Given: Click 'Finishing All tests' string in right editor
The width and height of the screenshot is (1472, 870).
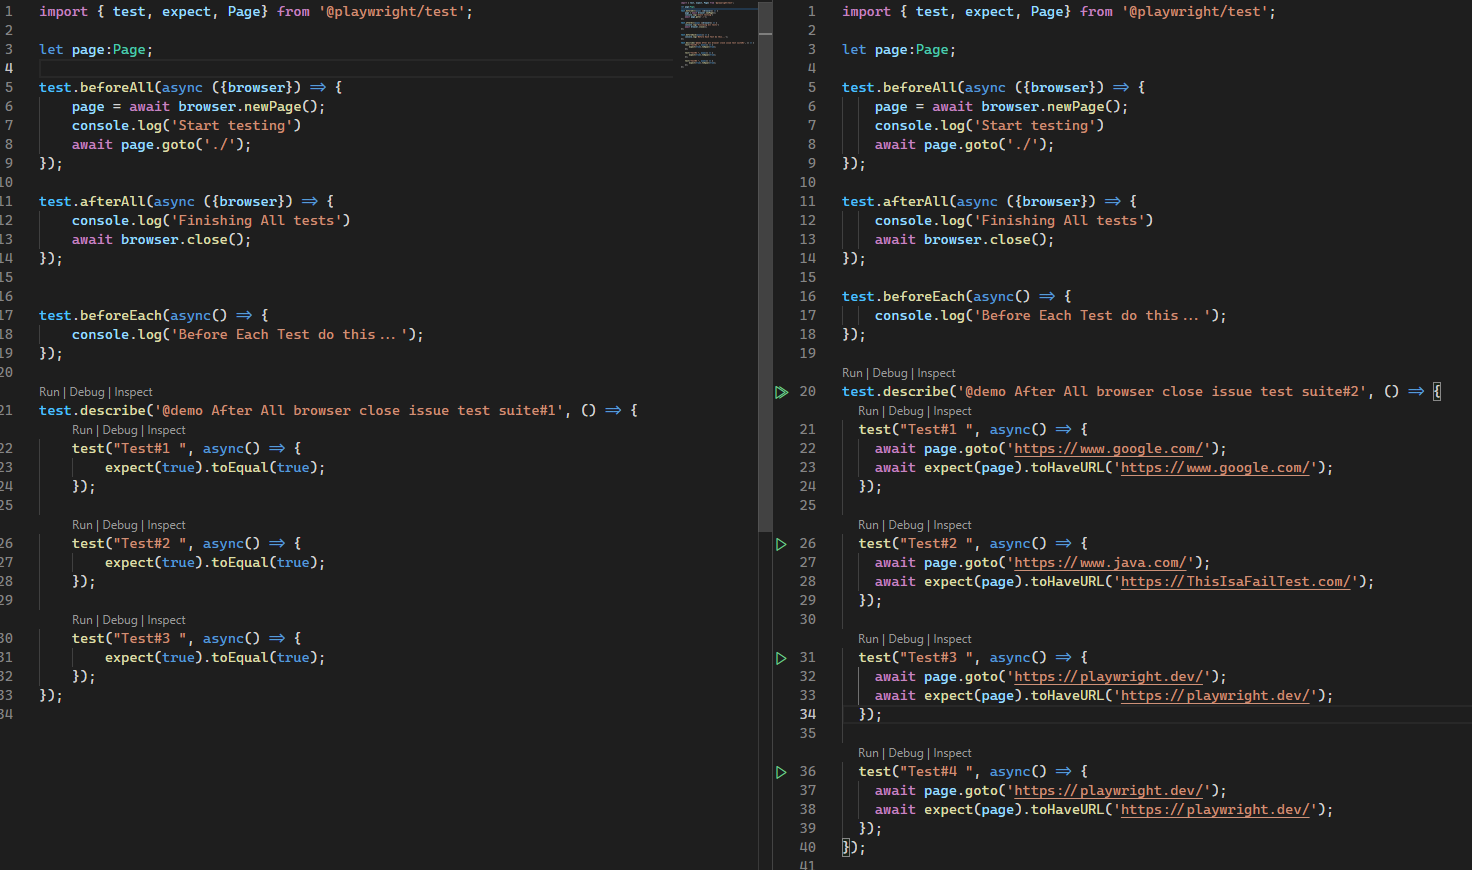Looking at the screenshot, I should 1059,221.
